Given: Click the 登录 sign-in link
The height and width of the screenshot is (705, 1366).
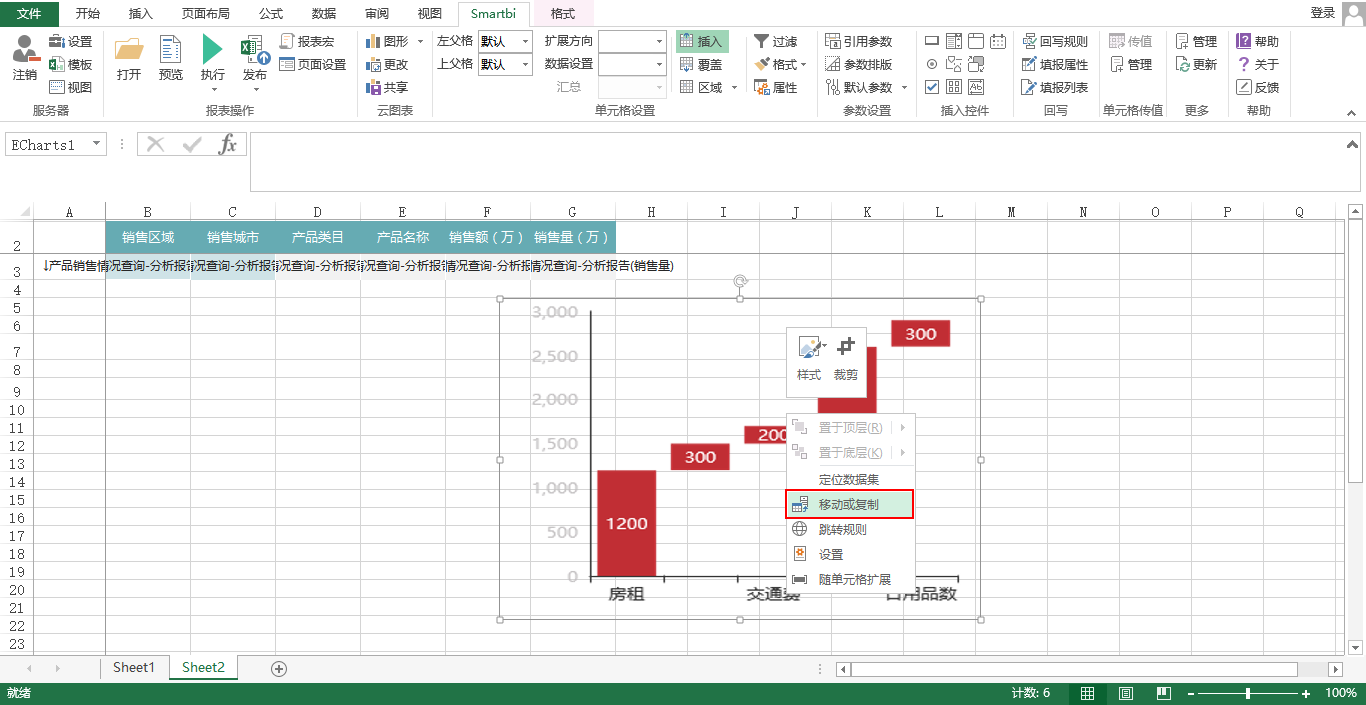Looking at the screenshot, I should [1322, 12].
